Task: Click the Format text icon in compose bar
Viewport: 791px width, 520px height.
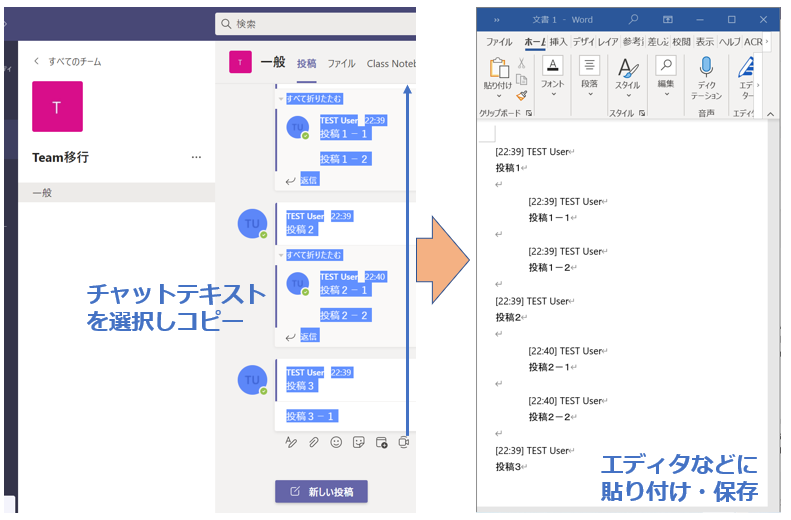Action: [x=291, y=442]
